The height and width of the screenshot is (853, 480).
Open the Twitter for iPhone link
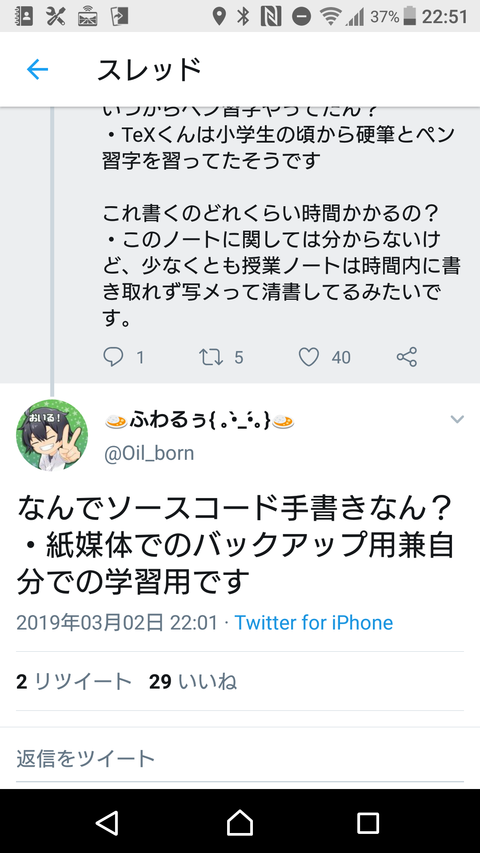click(x=313, y=622)
